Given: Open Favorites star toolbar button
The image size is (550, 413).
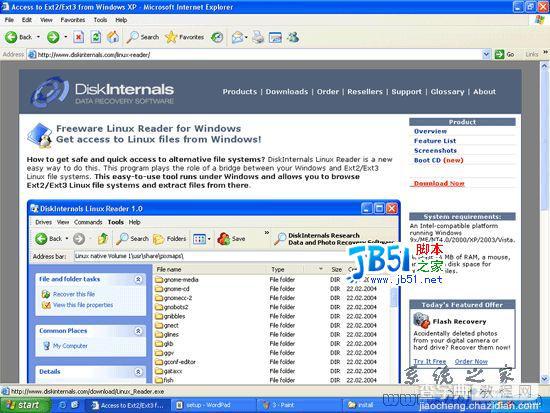Looking at the screenshot, I should pos(185,37).
